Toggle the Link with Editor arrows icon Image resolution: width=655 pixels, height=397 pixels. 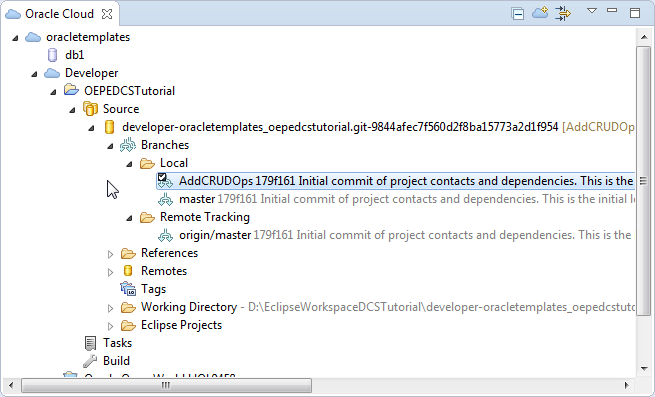[x=563, y=13]
